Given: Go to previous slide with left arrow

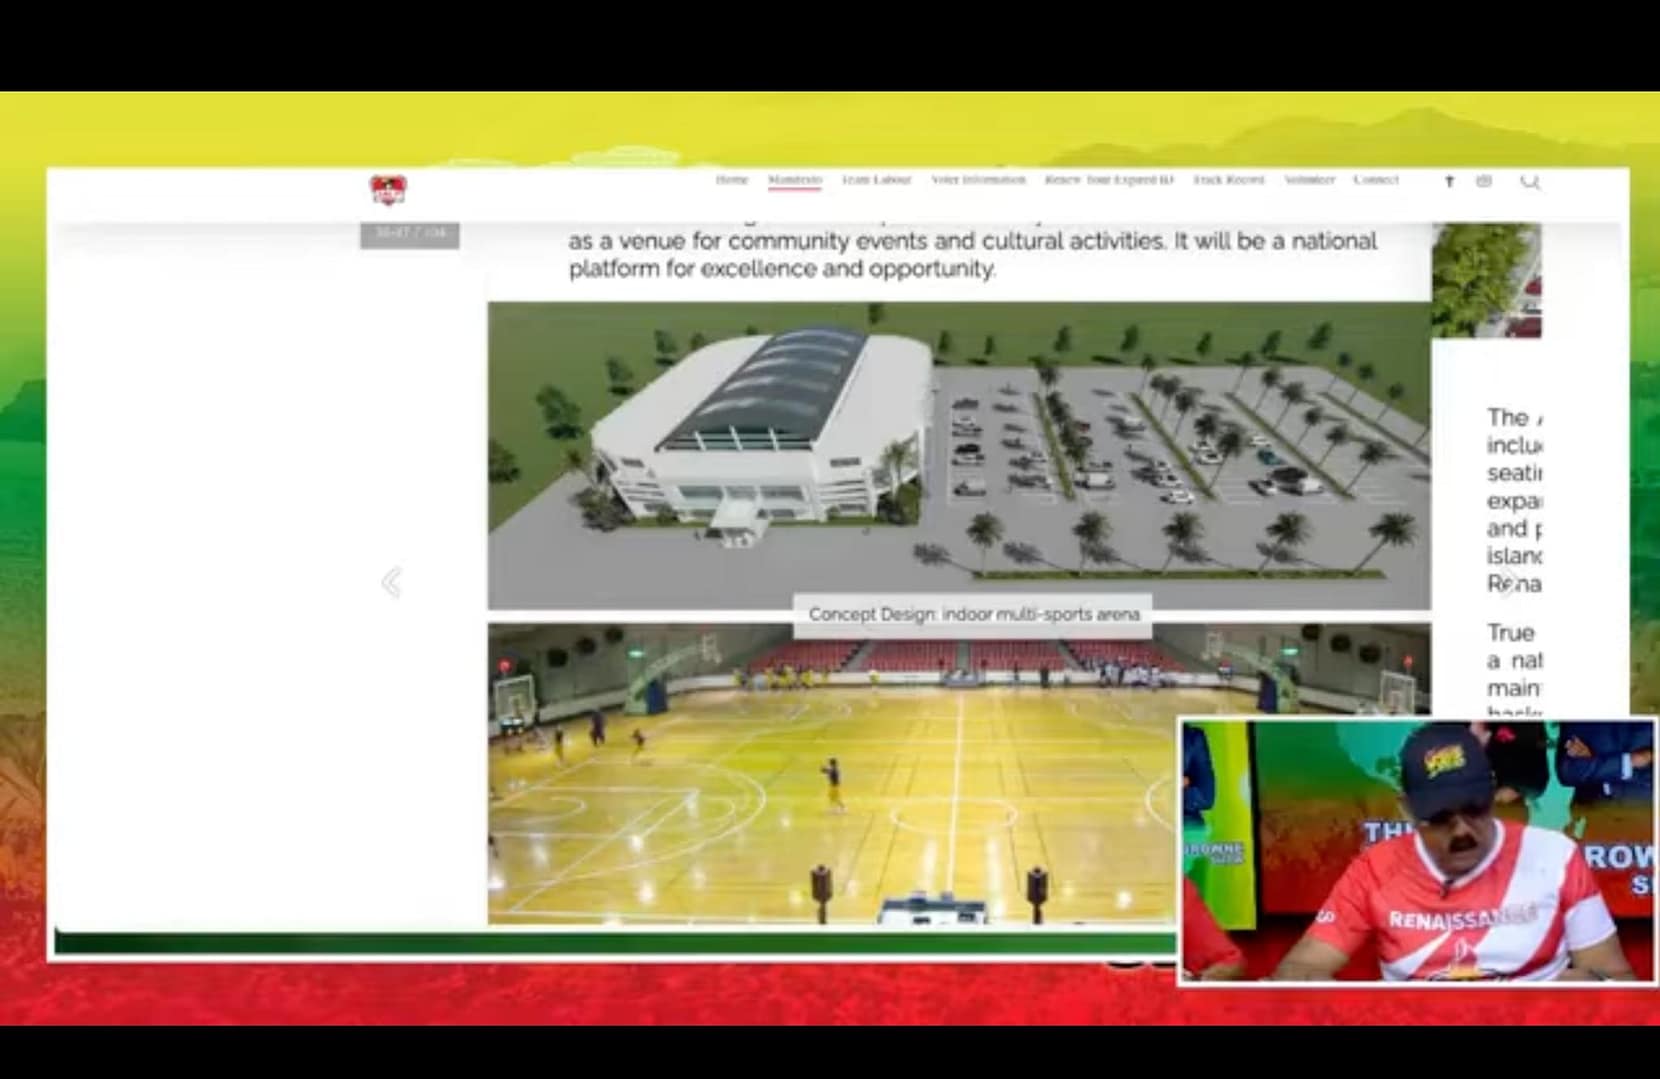Looking at the screenshot, I should [x=391, y=582].
